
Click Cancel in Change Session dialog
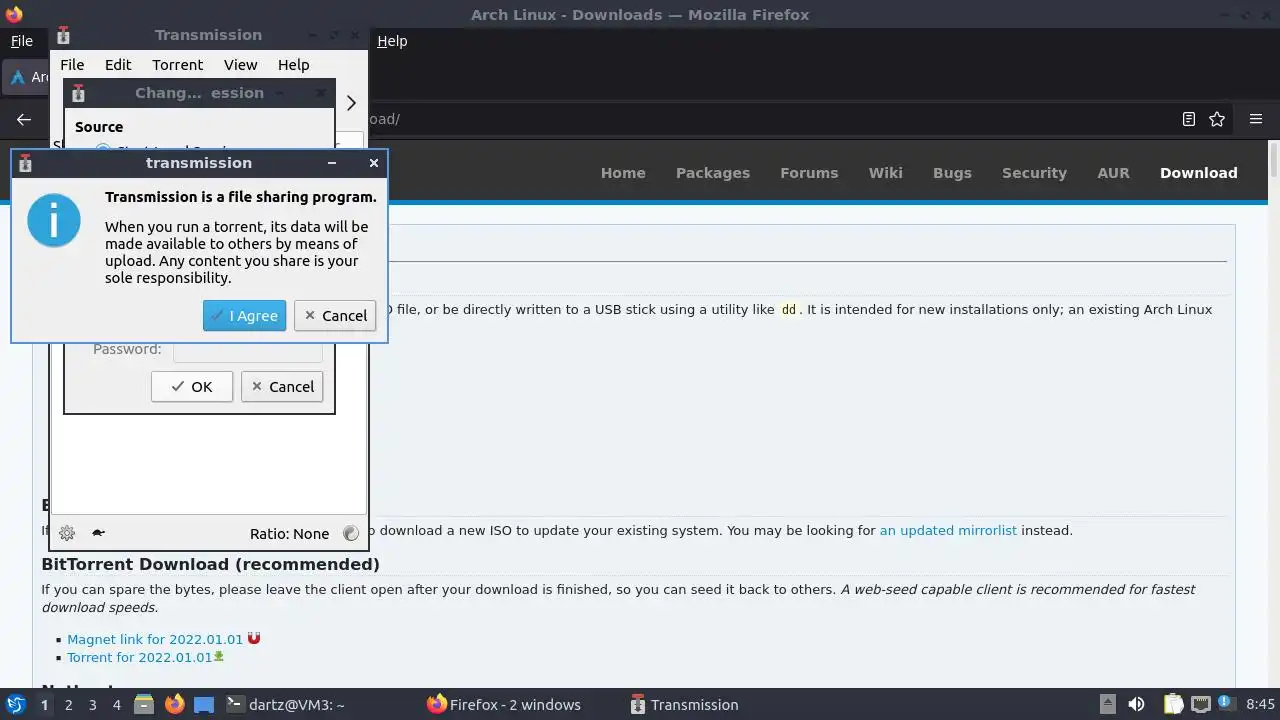pyautogui.click(x=282, y=387)
